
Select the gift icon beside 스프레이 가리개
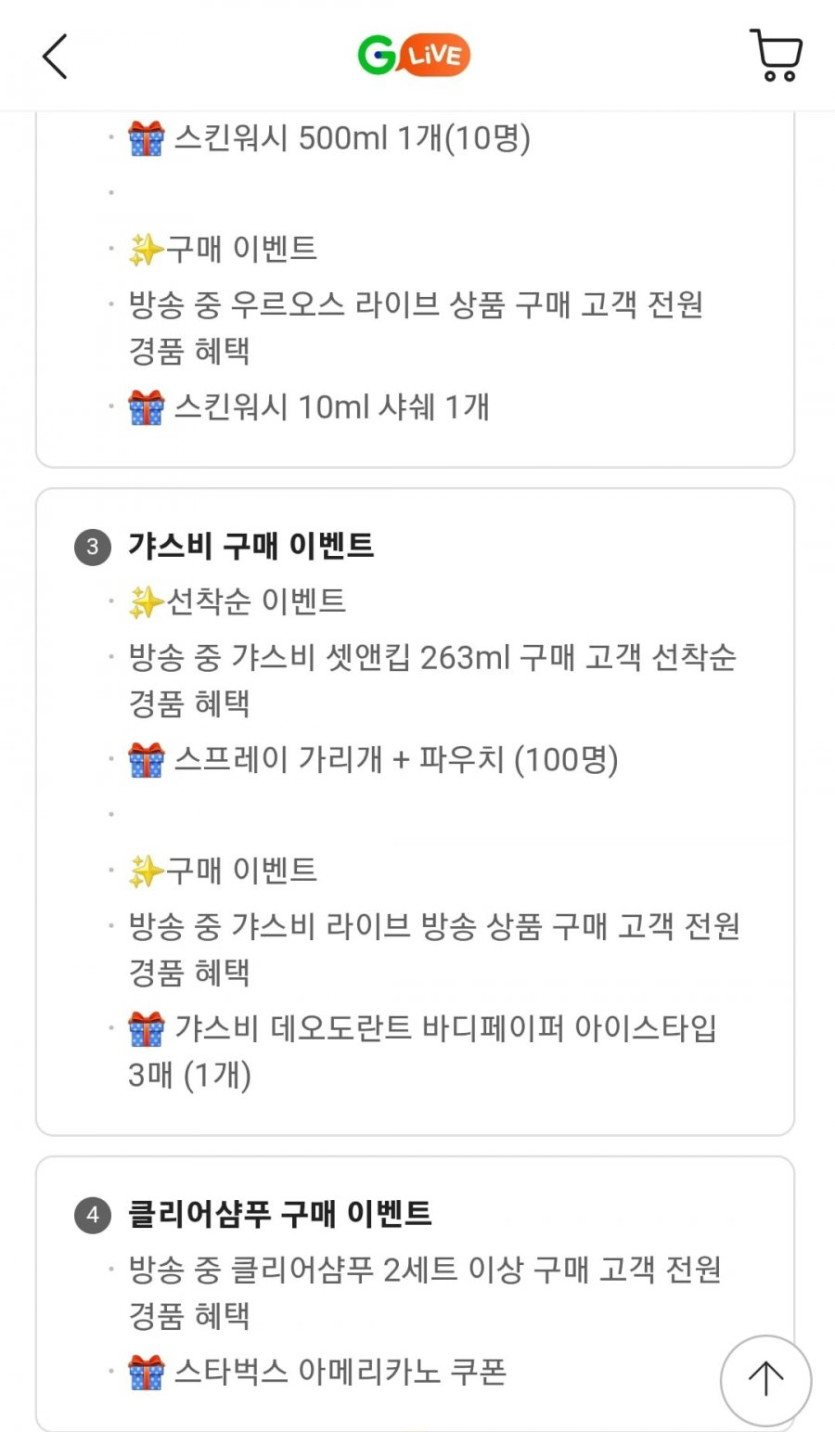[x=146, y=761]
